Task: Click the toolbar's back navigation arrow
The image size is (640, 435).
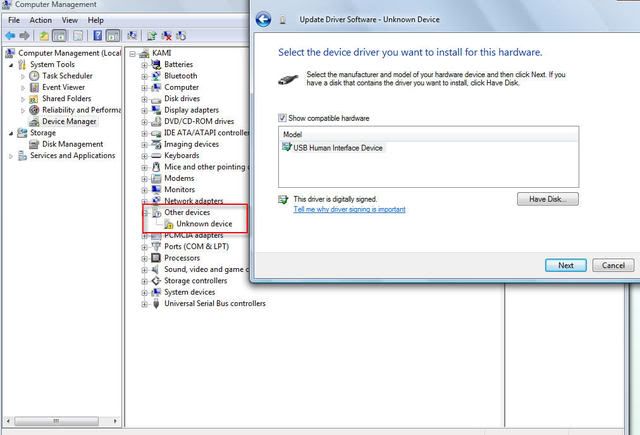Action: pyautogui.click(x=12, y=36)
